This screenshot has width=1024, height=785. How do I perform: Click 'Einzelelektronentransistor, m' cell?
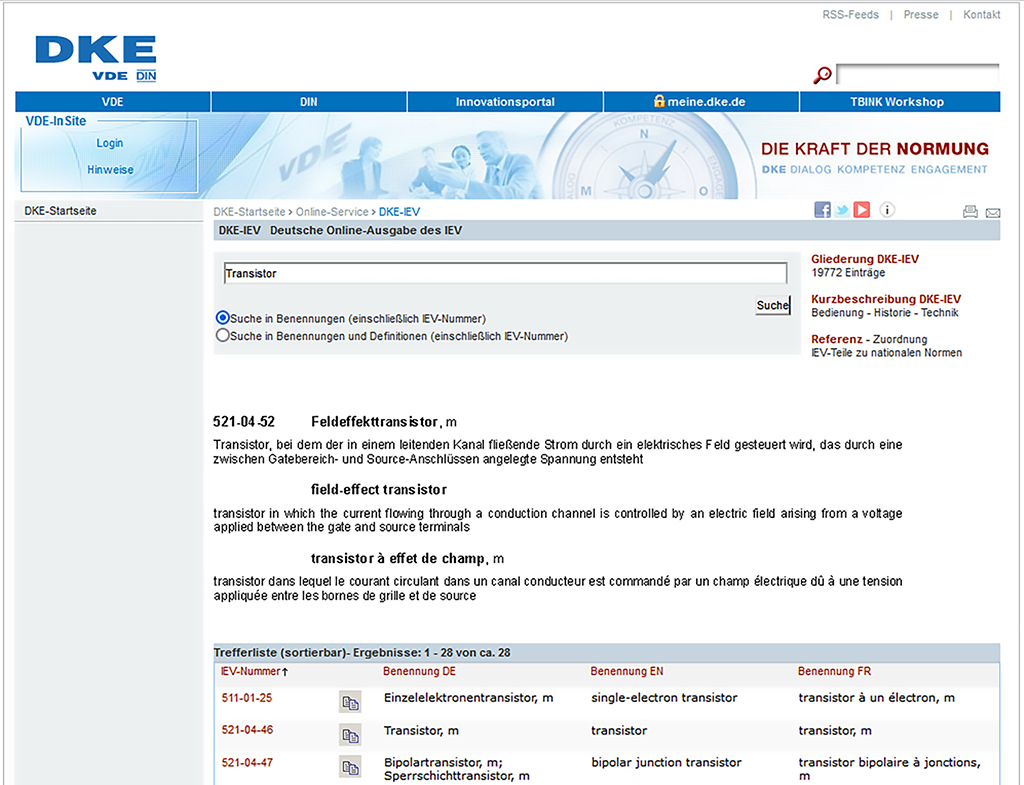468,697
